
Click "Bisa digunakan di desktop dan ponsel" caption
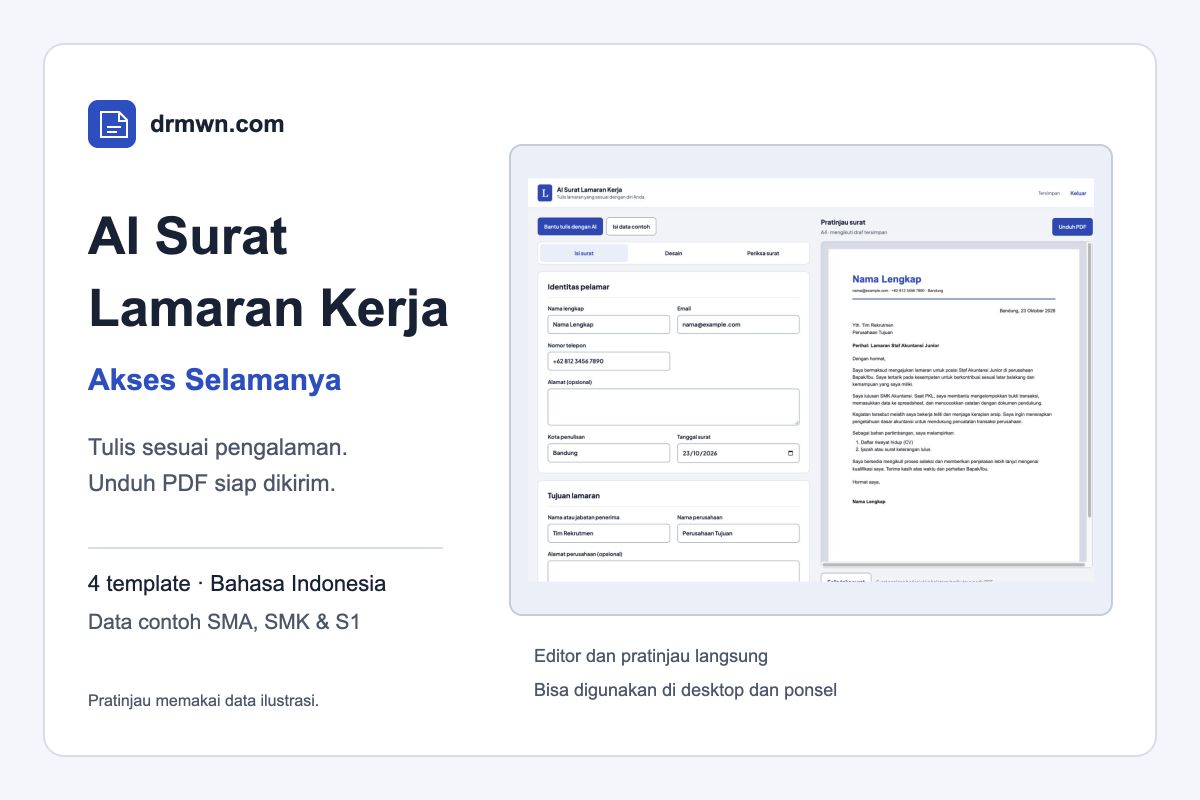[685, 690]
